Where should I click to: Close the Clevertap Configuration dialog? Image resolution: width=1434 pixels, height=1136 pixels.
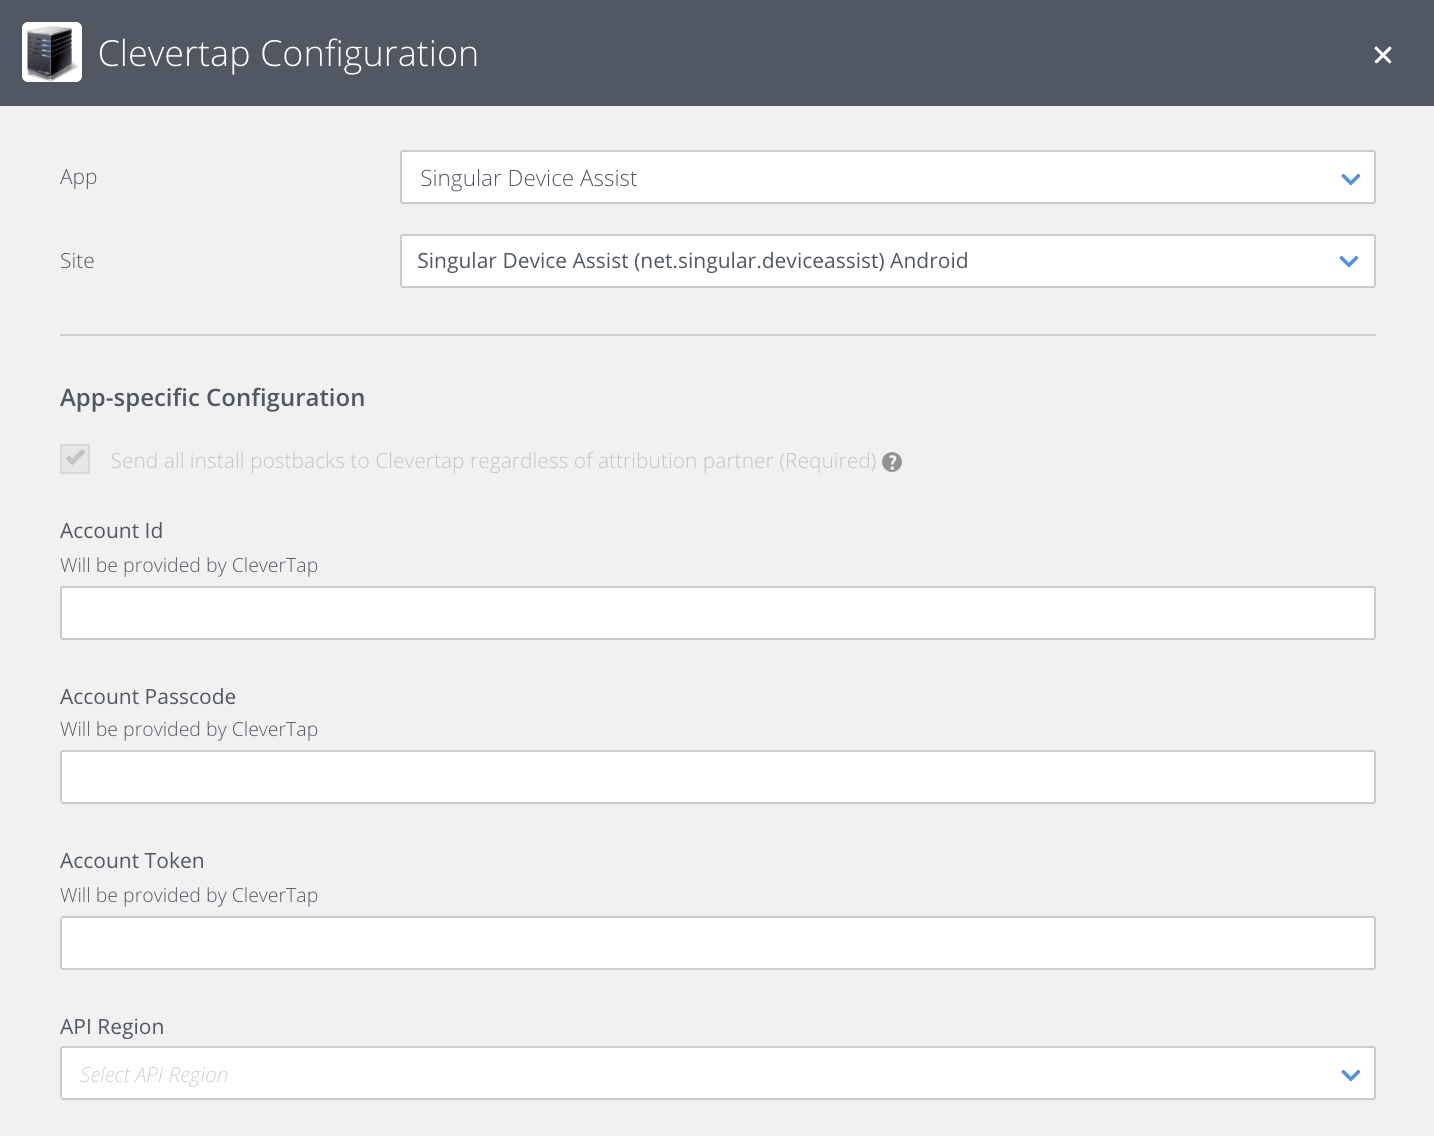(1383, 55)
